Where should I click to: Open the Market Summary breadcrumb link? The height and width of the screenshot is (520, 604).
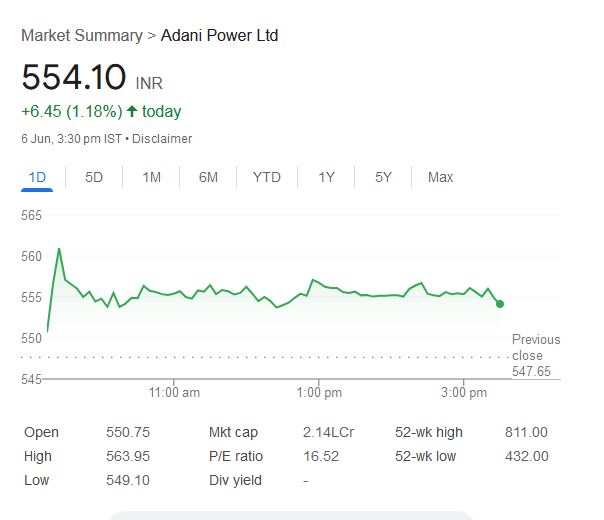(x=82, y=35)
